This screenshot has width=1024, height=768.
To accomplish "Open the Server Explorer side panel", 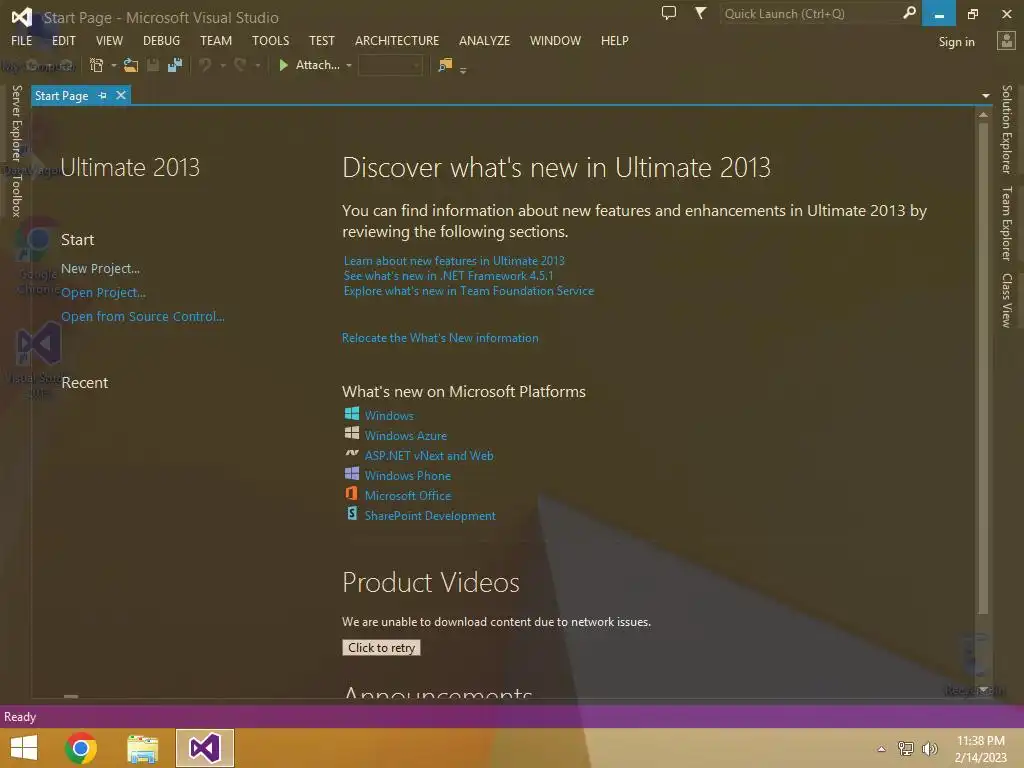I will point(17,123).
